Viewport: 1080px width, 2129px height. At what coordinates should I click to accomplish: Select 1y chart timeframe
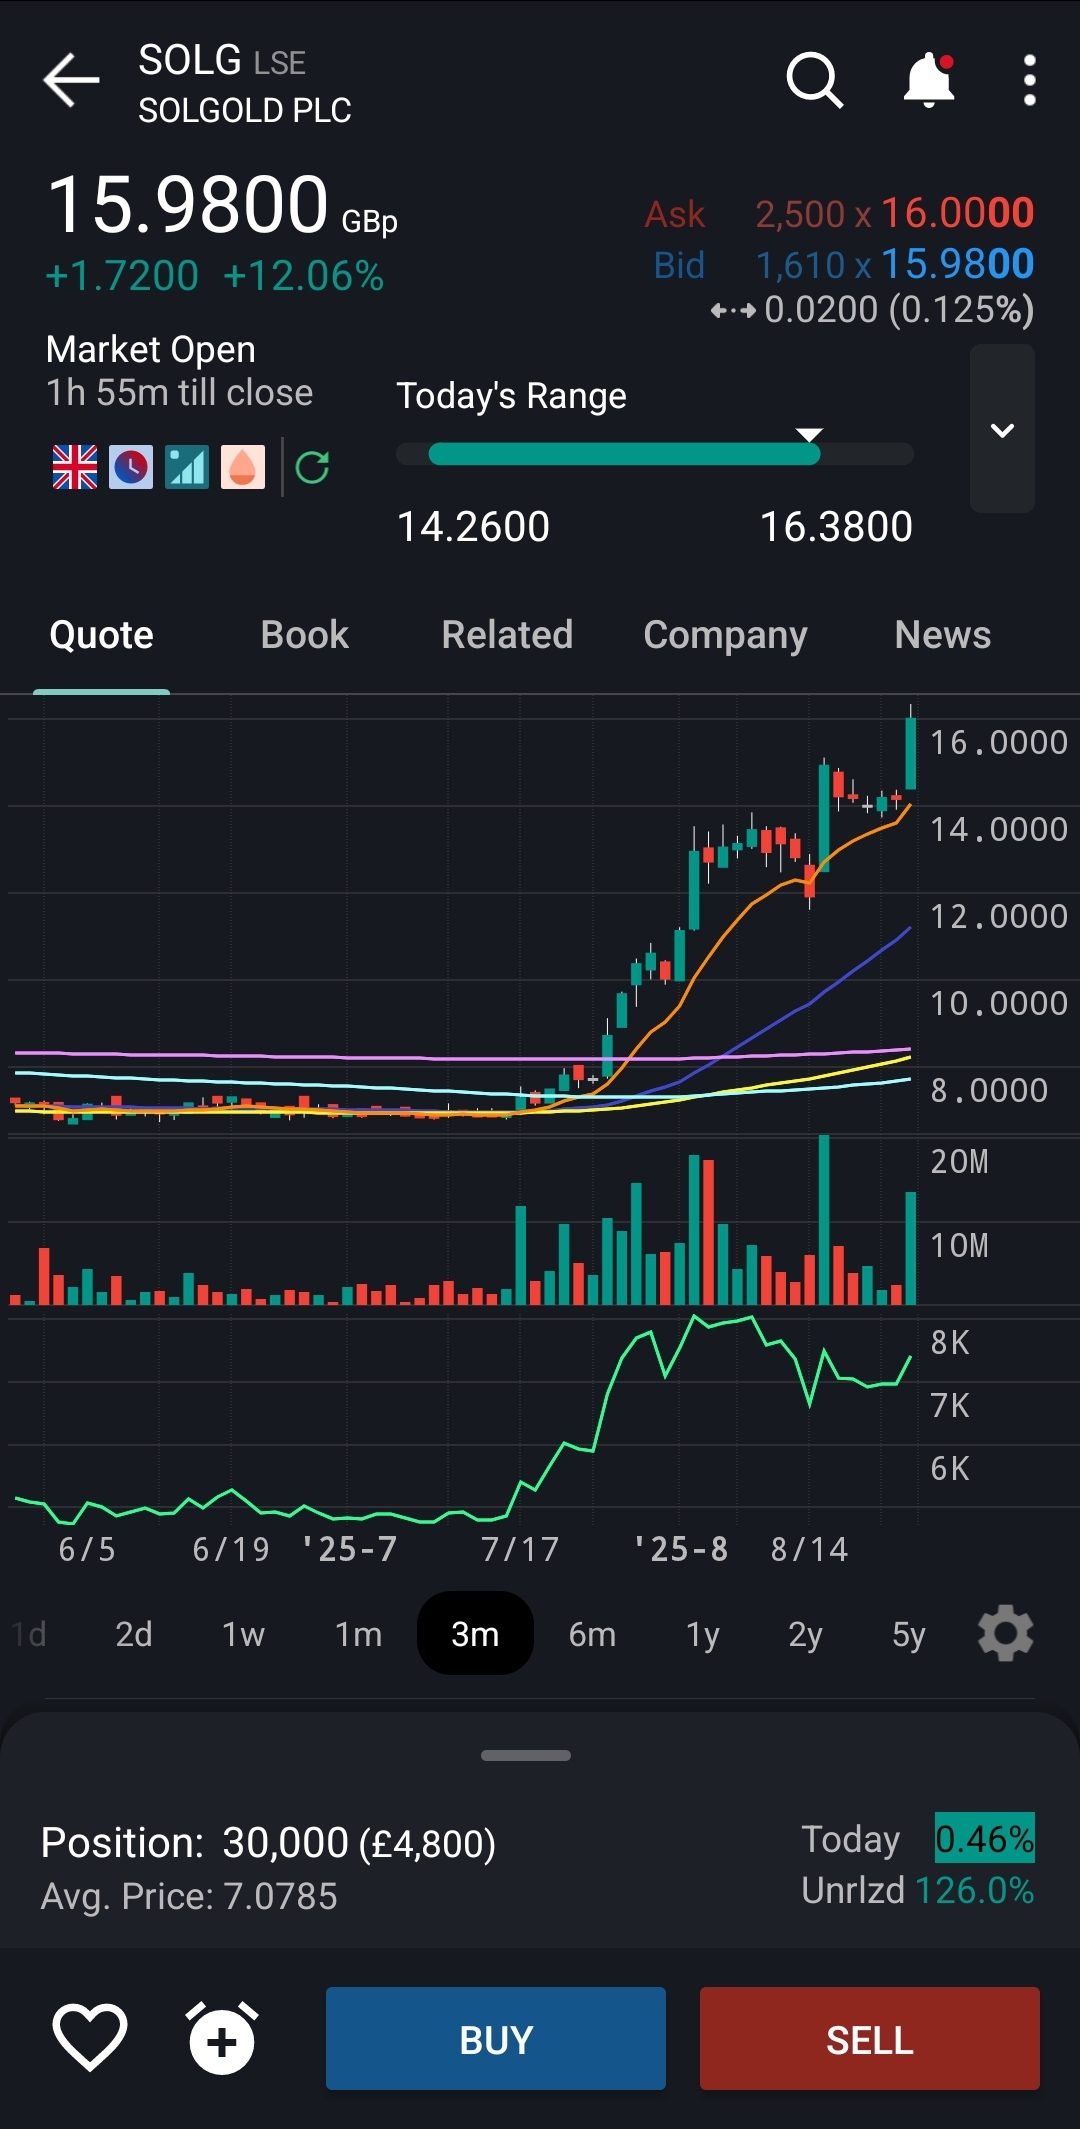702,1634
